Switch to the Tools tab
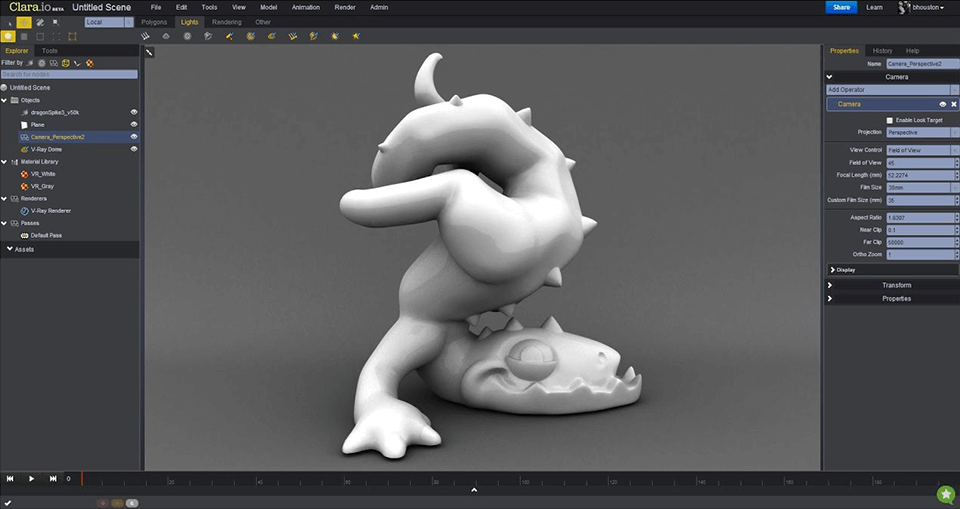 click(50, 51)
